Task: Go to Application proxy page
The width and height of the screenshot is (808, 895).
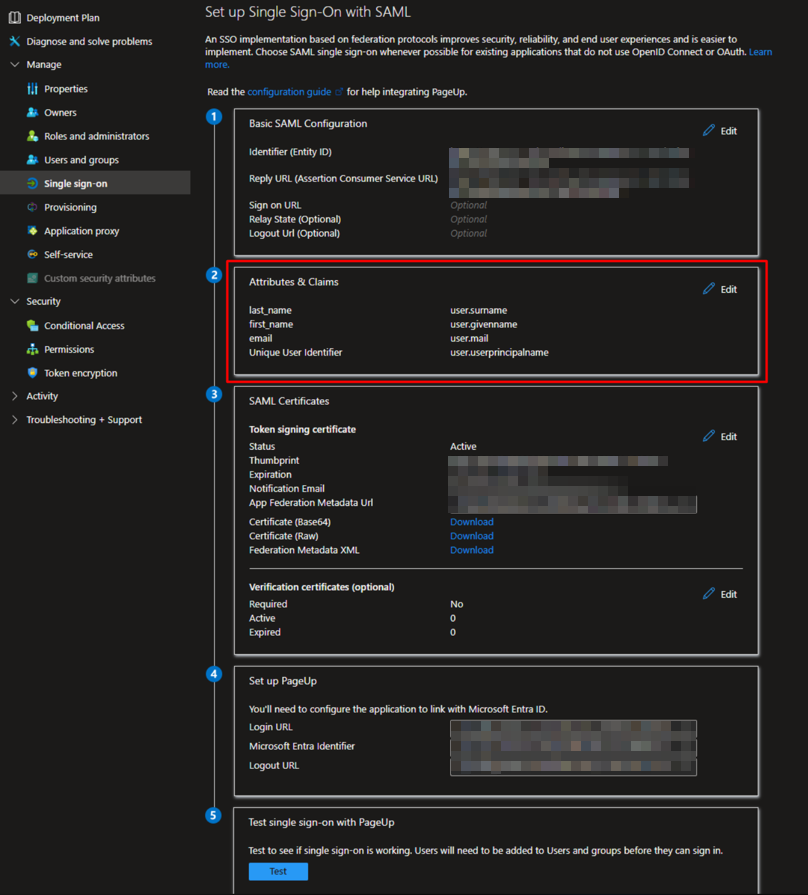Action: click(x=81, y=231)
